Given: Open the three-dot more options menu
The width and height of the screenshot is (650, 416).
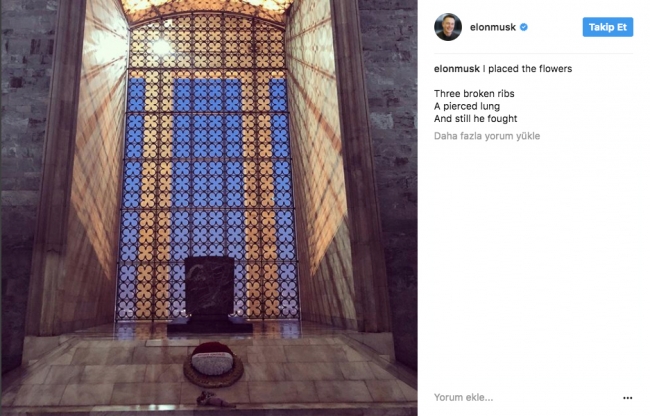Looking at the screenshot, I should (628, 398).
